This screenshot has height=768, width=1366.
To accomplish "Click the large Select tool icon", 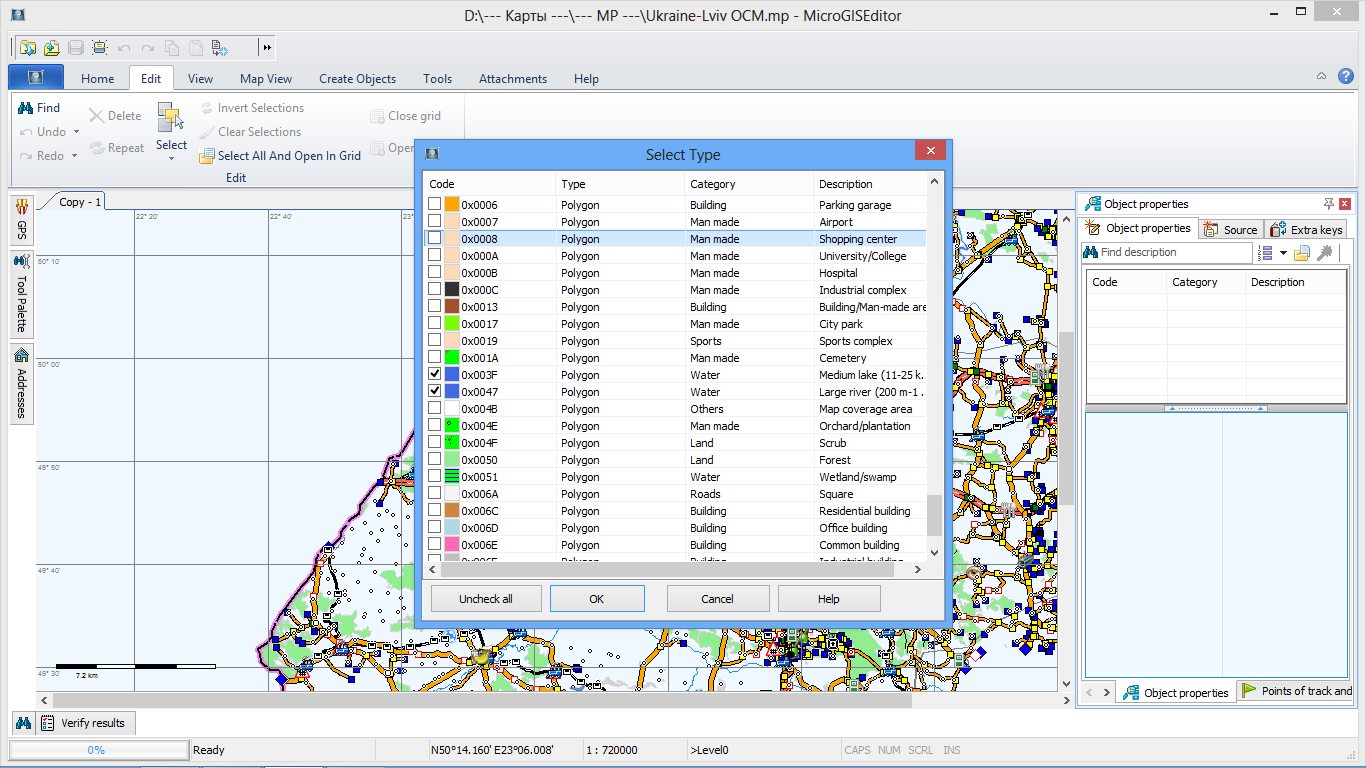I will (170, 118).
